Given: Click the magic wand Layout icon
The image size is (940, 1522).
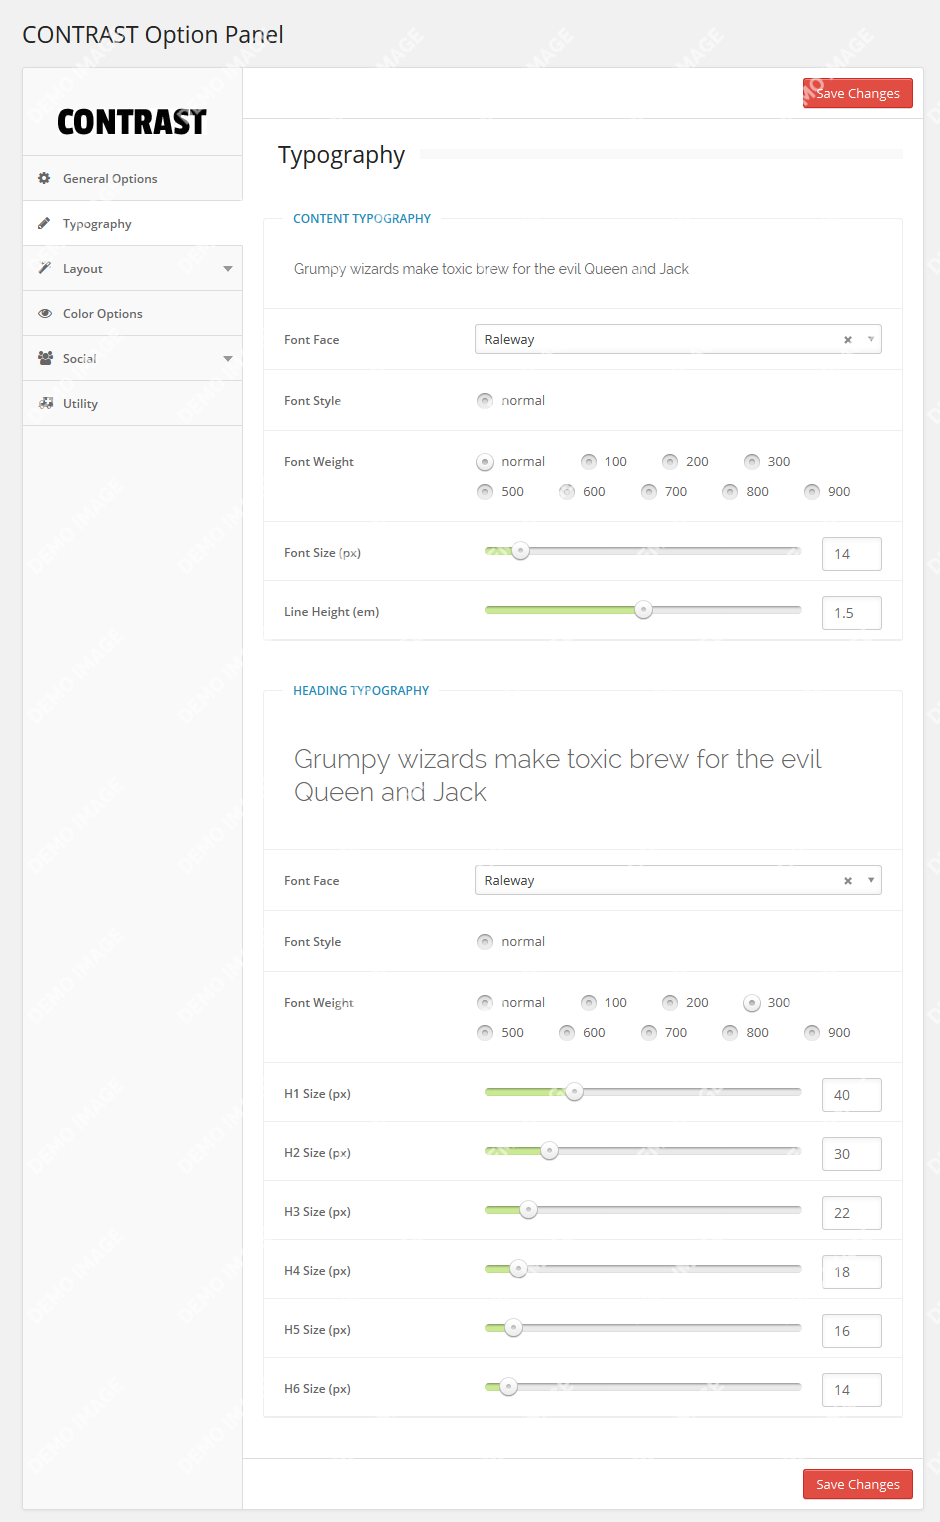Looking at the screenshot, I should tap(45, 268).
